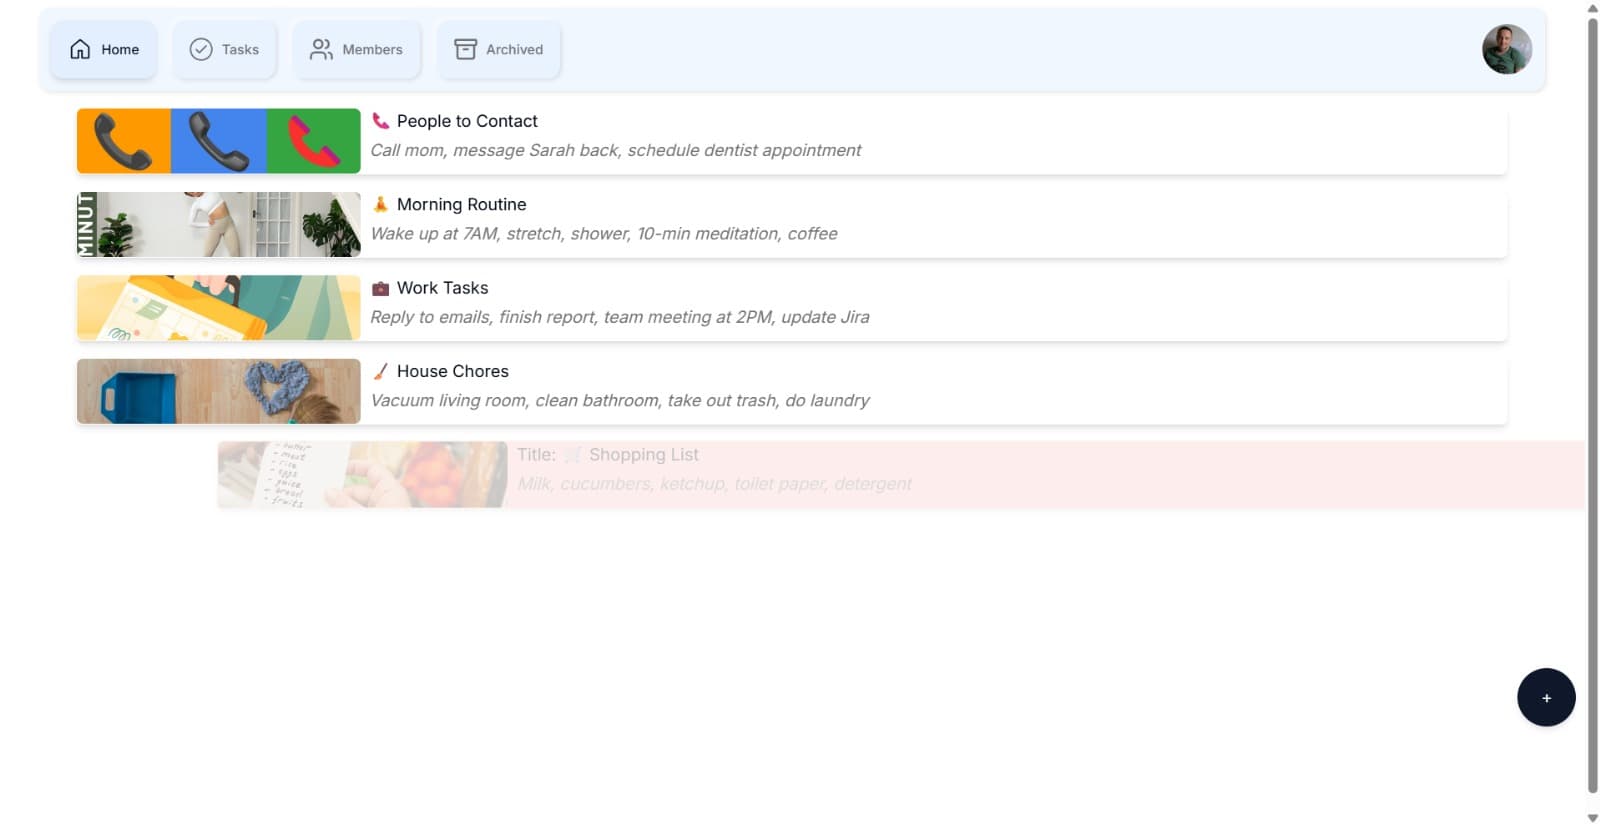Image resolution: width=1600 pixels, height=824 pixels.
Task: Open the House Chores description text
Action: point(620,401)
